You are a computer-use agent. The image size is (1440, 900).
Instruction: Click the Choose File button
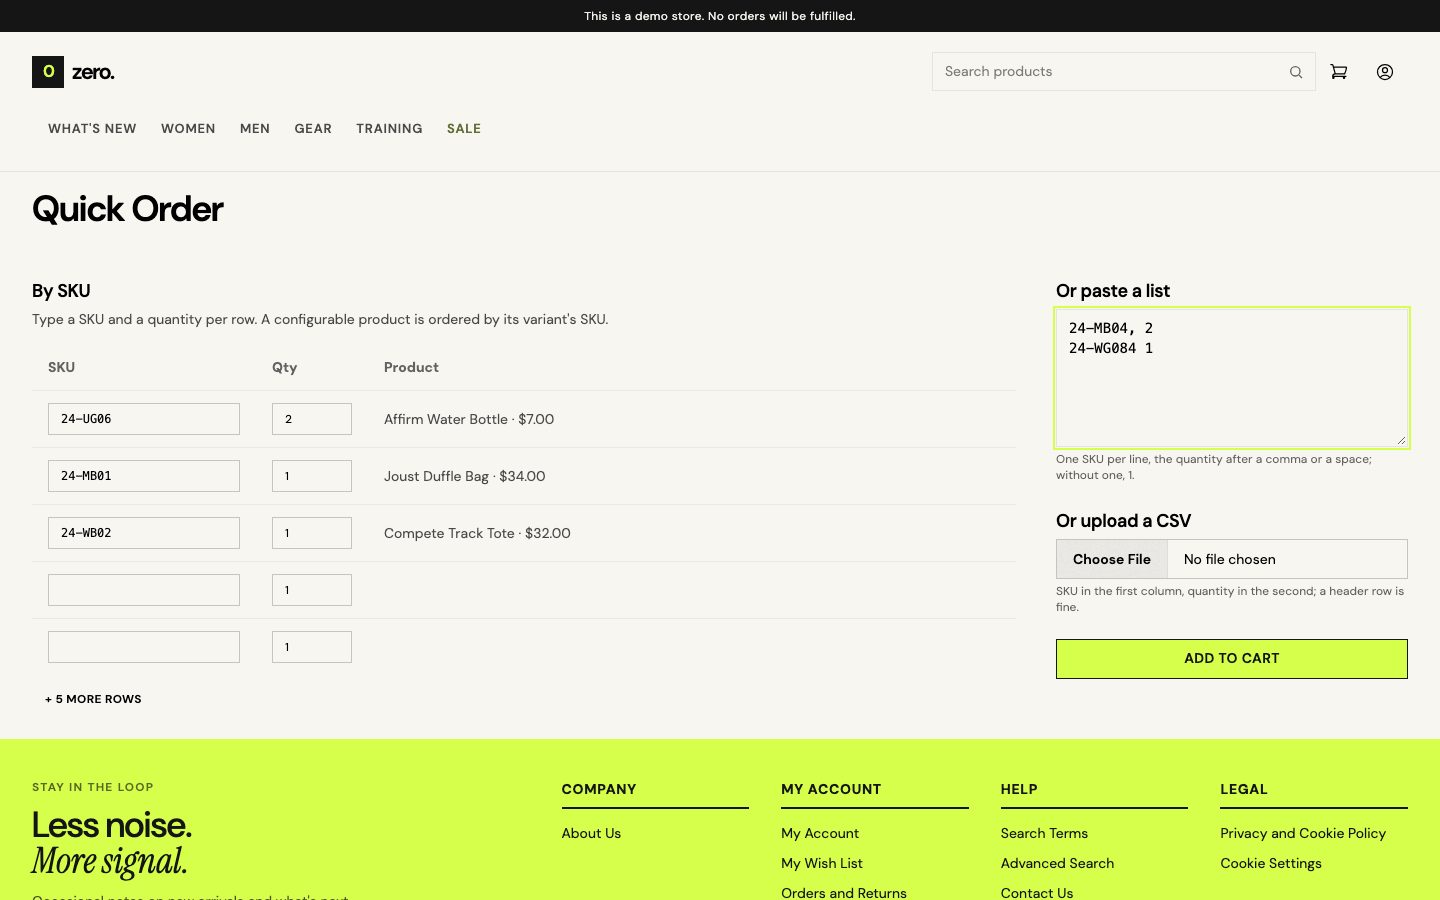[1112, 559]
